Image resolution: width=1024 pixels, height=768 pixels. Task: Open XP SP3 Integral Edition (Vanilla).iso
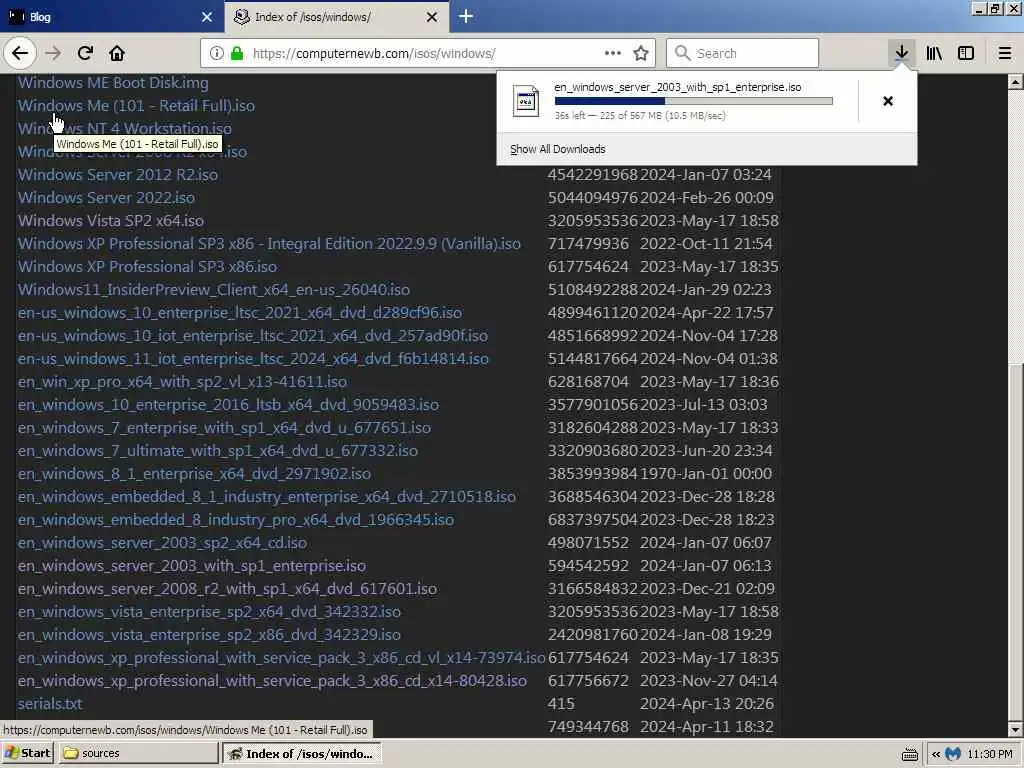269,244
